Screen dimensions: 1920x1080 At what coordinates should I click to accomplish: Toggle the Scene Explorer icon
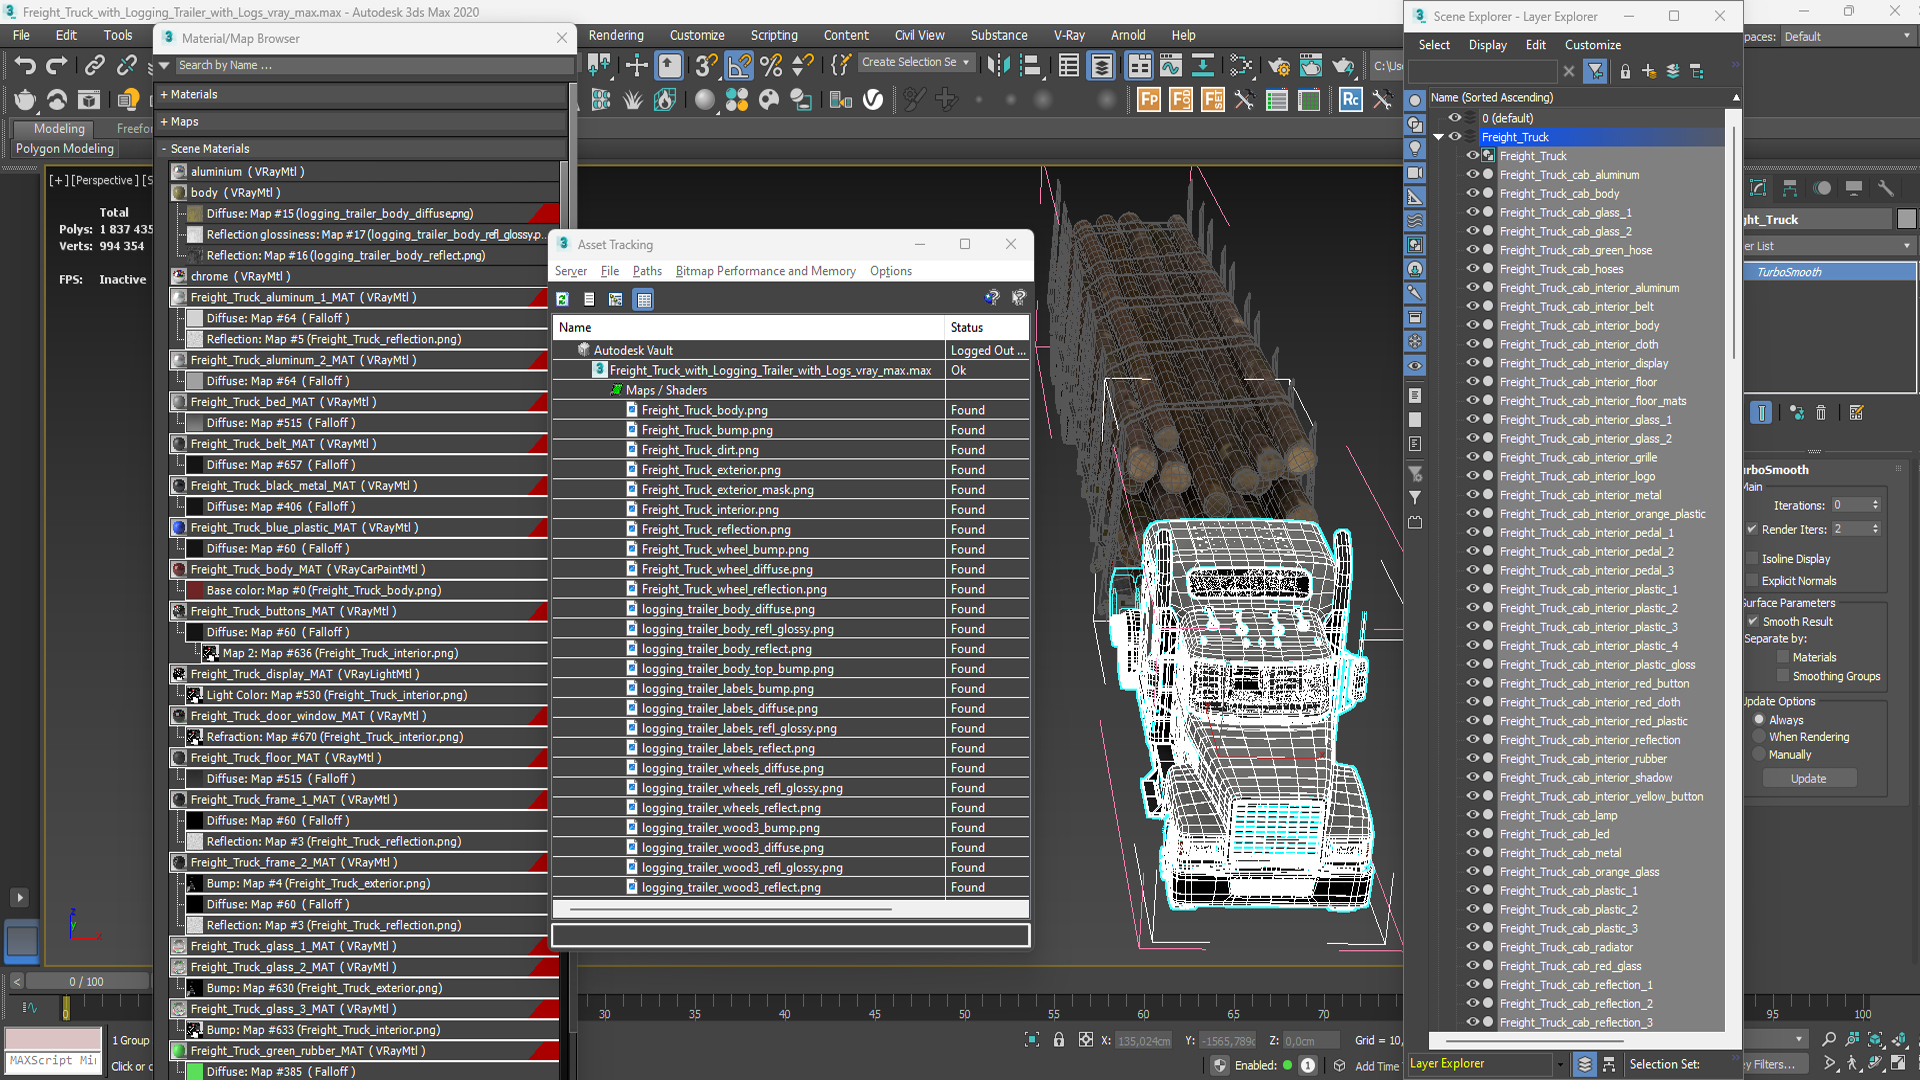pyautogui.click(x=1069, y=66)
